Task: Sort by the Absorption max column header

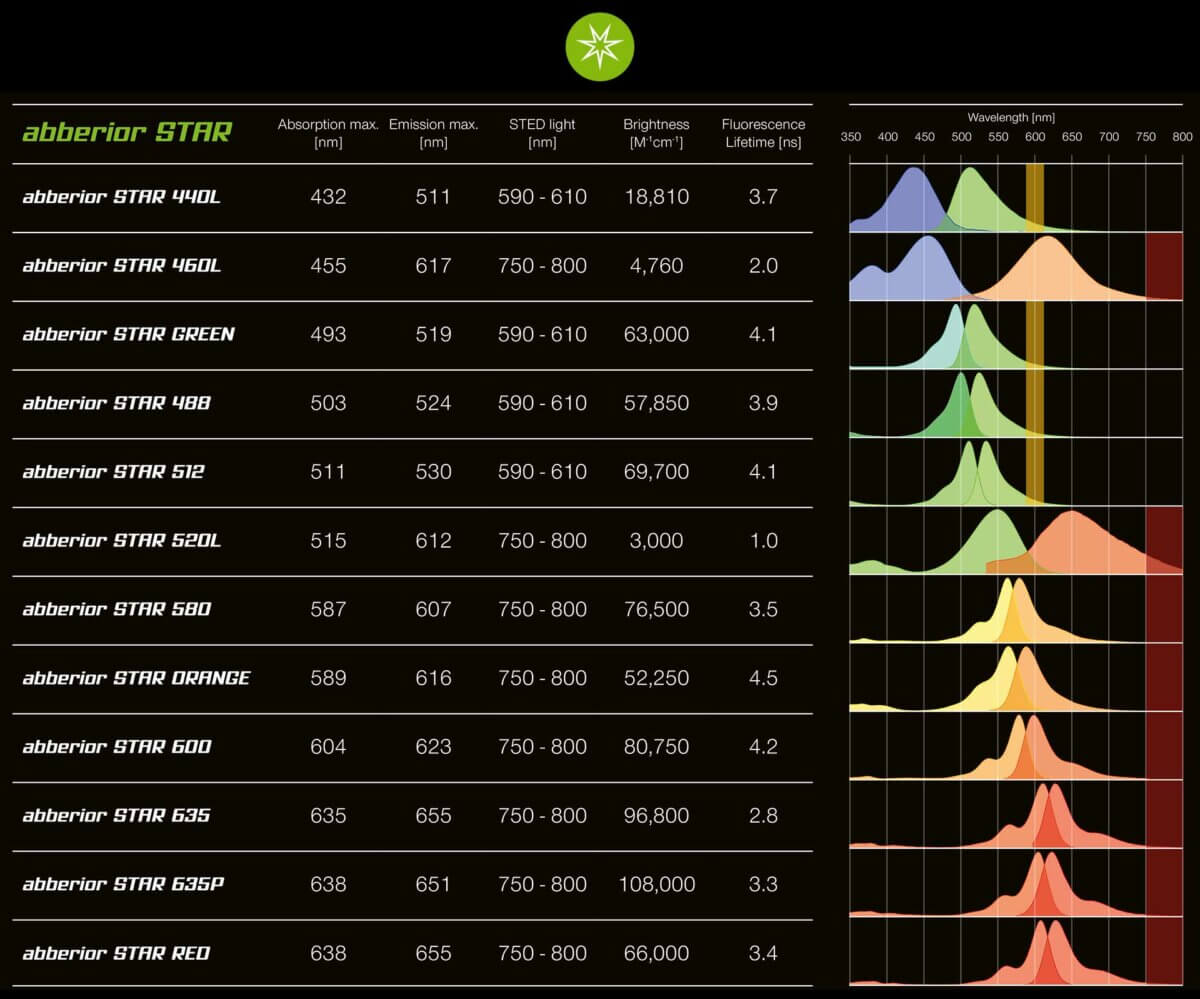Action: pyautogui.click(x=327, y=131)
